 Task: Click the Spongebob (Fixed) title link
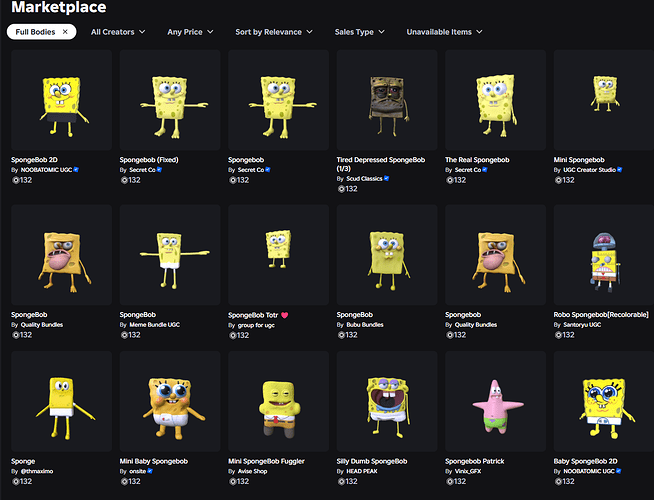point(149,160)
